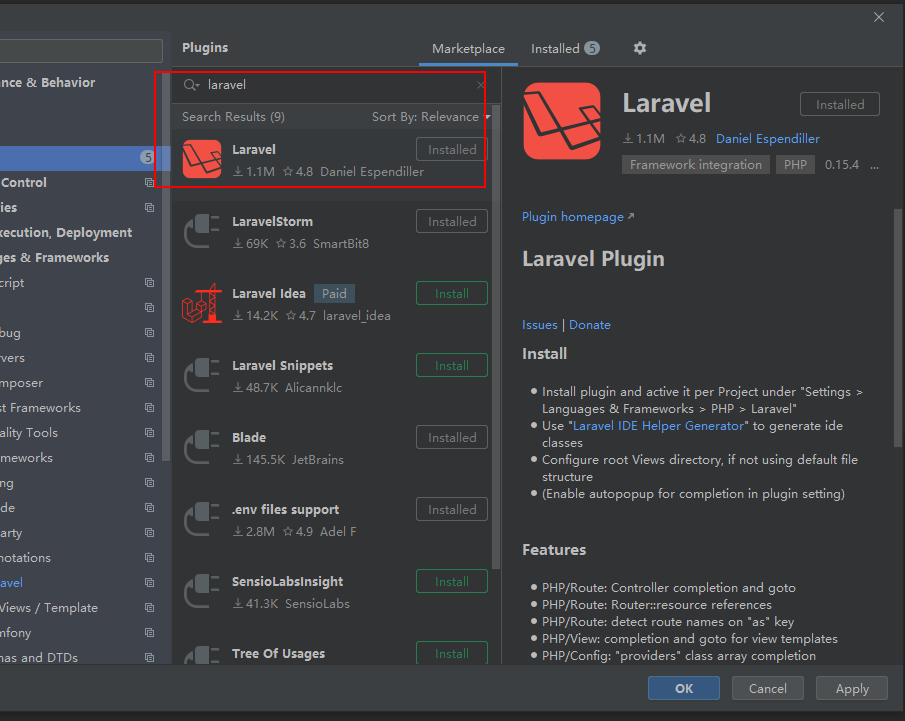Open the Laravel IDE Helper Generator link
The height and width of the screenshot is (721, 905).
[x=658, y=426]
